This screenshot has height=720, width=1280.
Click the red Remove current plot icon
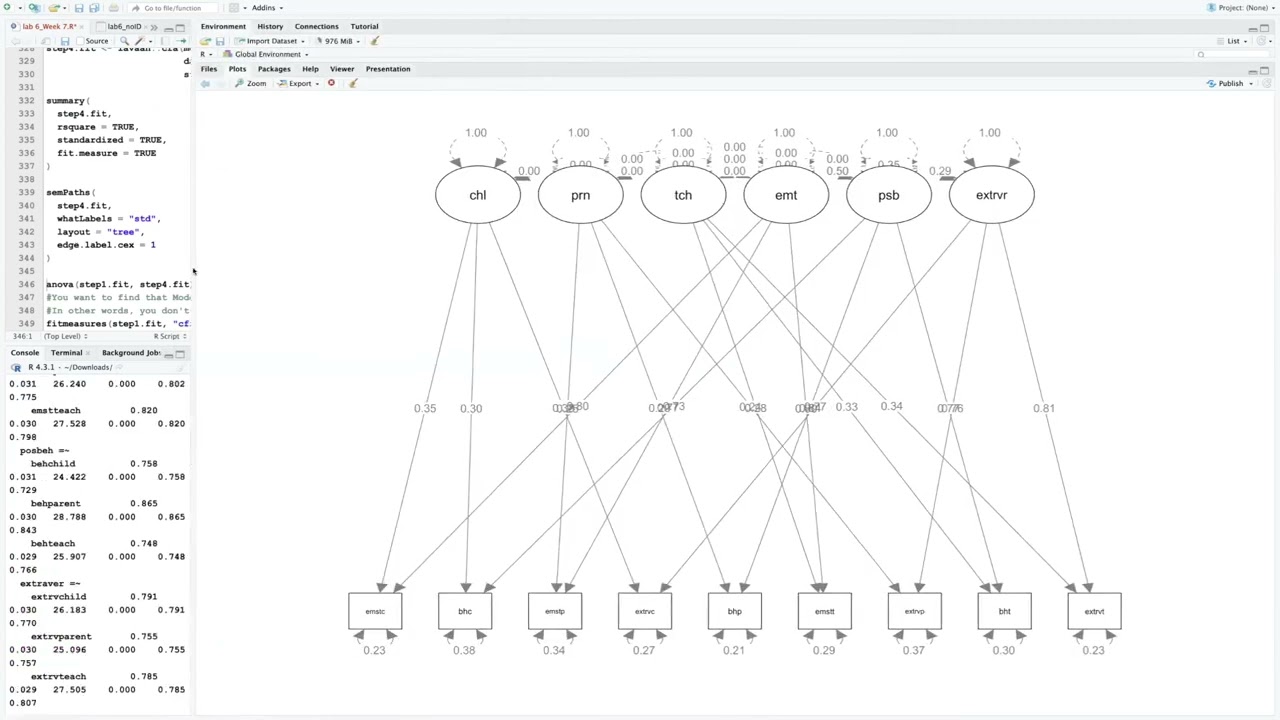(331, 84)
